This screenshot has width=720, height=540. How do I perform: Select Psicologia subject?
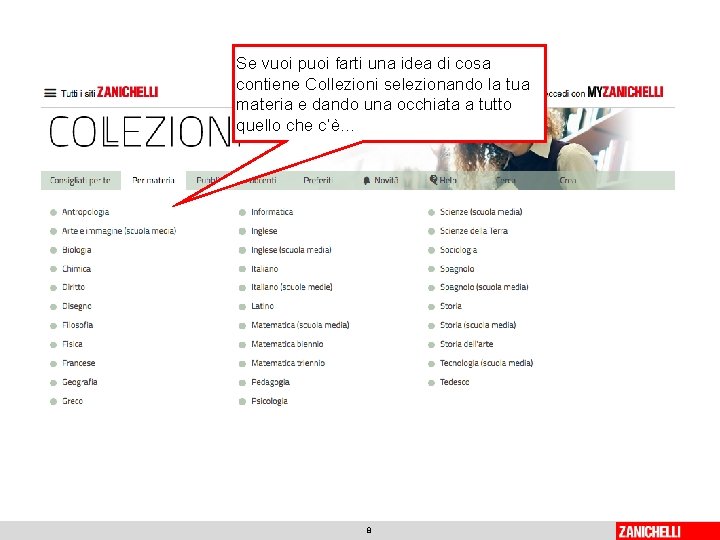tap(269, 401)
